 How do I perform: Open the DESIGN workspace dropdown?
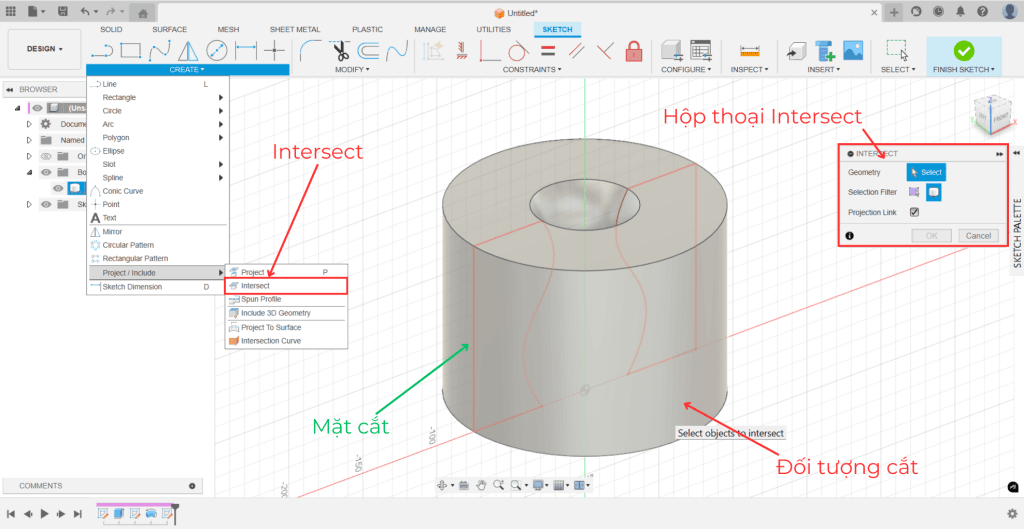click(x=44, y=48)
